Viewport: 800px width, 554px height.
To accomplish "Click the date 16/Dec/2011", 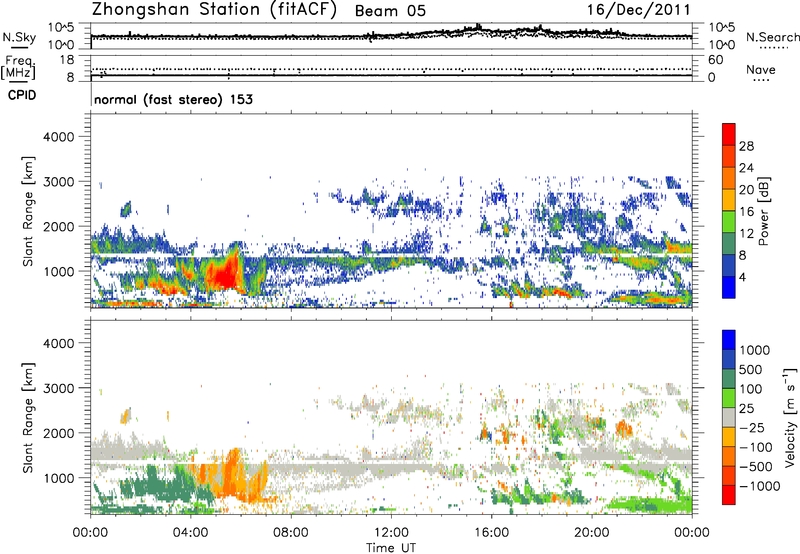I will pyautogui.click(x=639, y=9).
